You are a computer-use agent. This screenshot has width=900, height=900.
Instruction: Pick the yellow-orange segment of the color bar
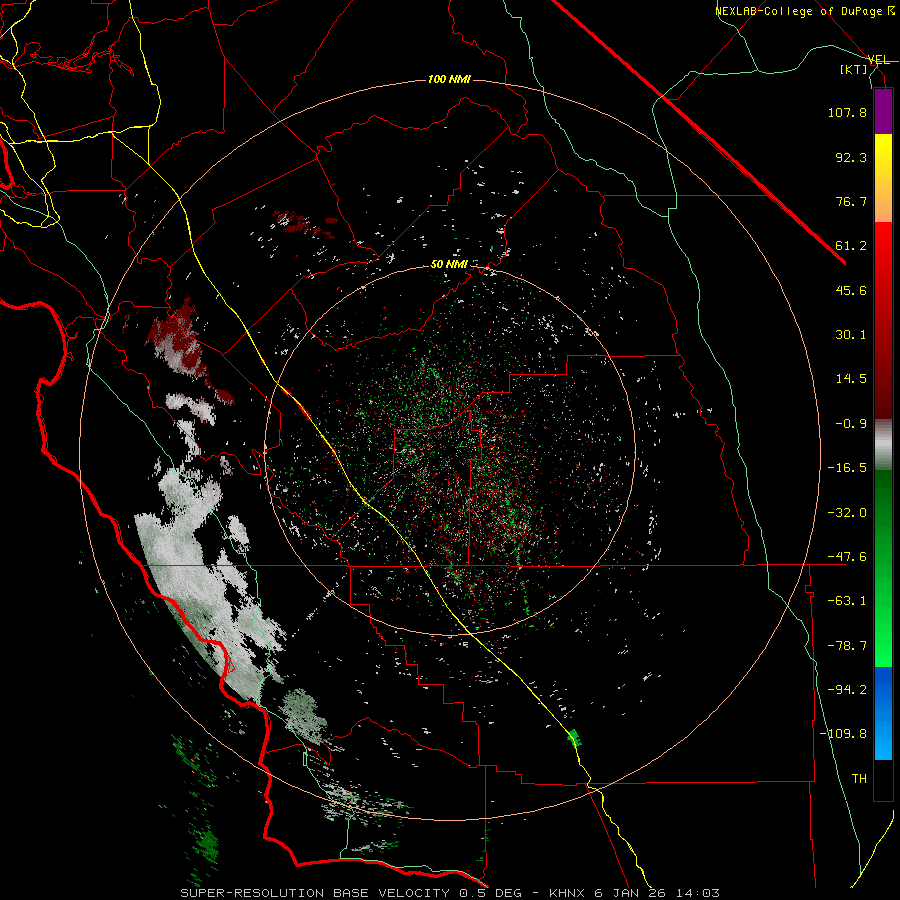tap(883, 178)
